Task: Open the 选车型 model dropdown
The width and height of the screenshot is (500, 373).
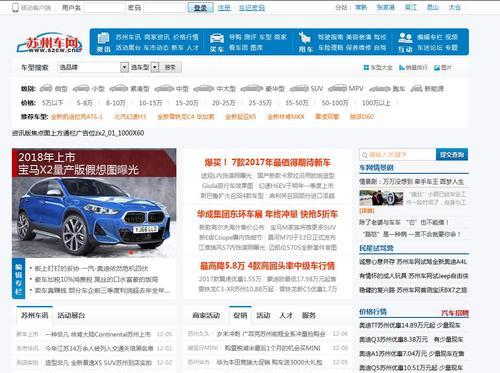Action: point(144,67)
